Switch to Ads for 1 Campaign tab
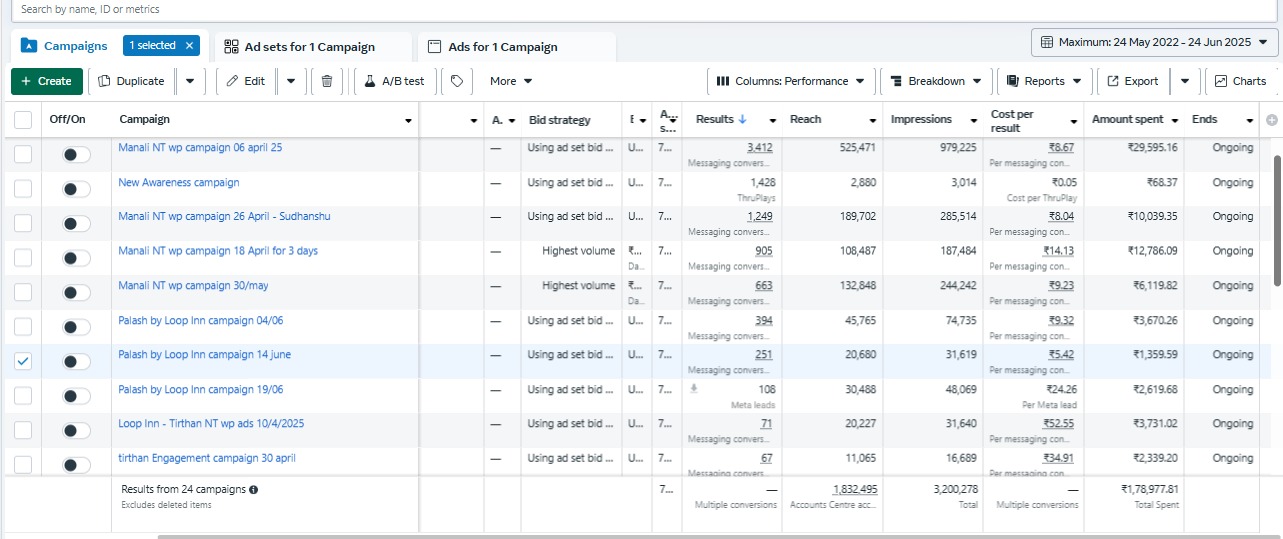 503,47
